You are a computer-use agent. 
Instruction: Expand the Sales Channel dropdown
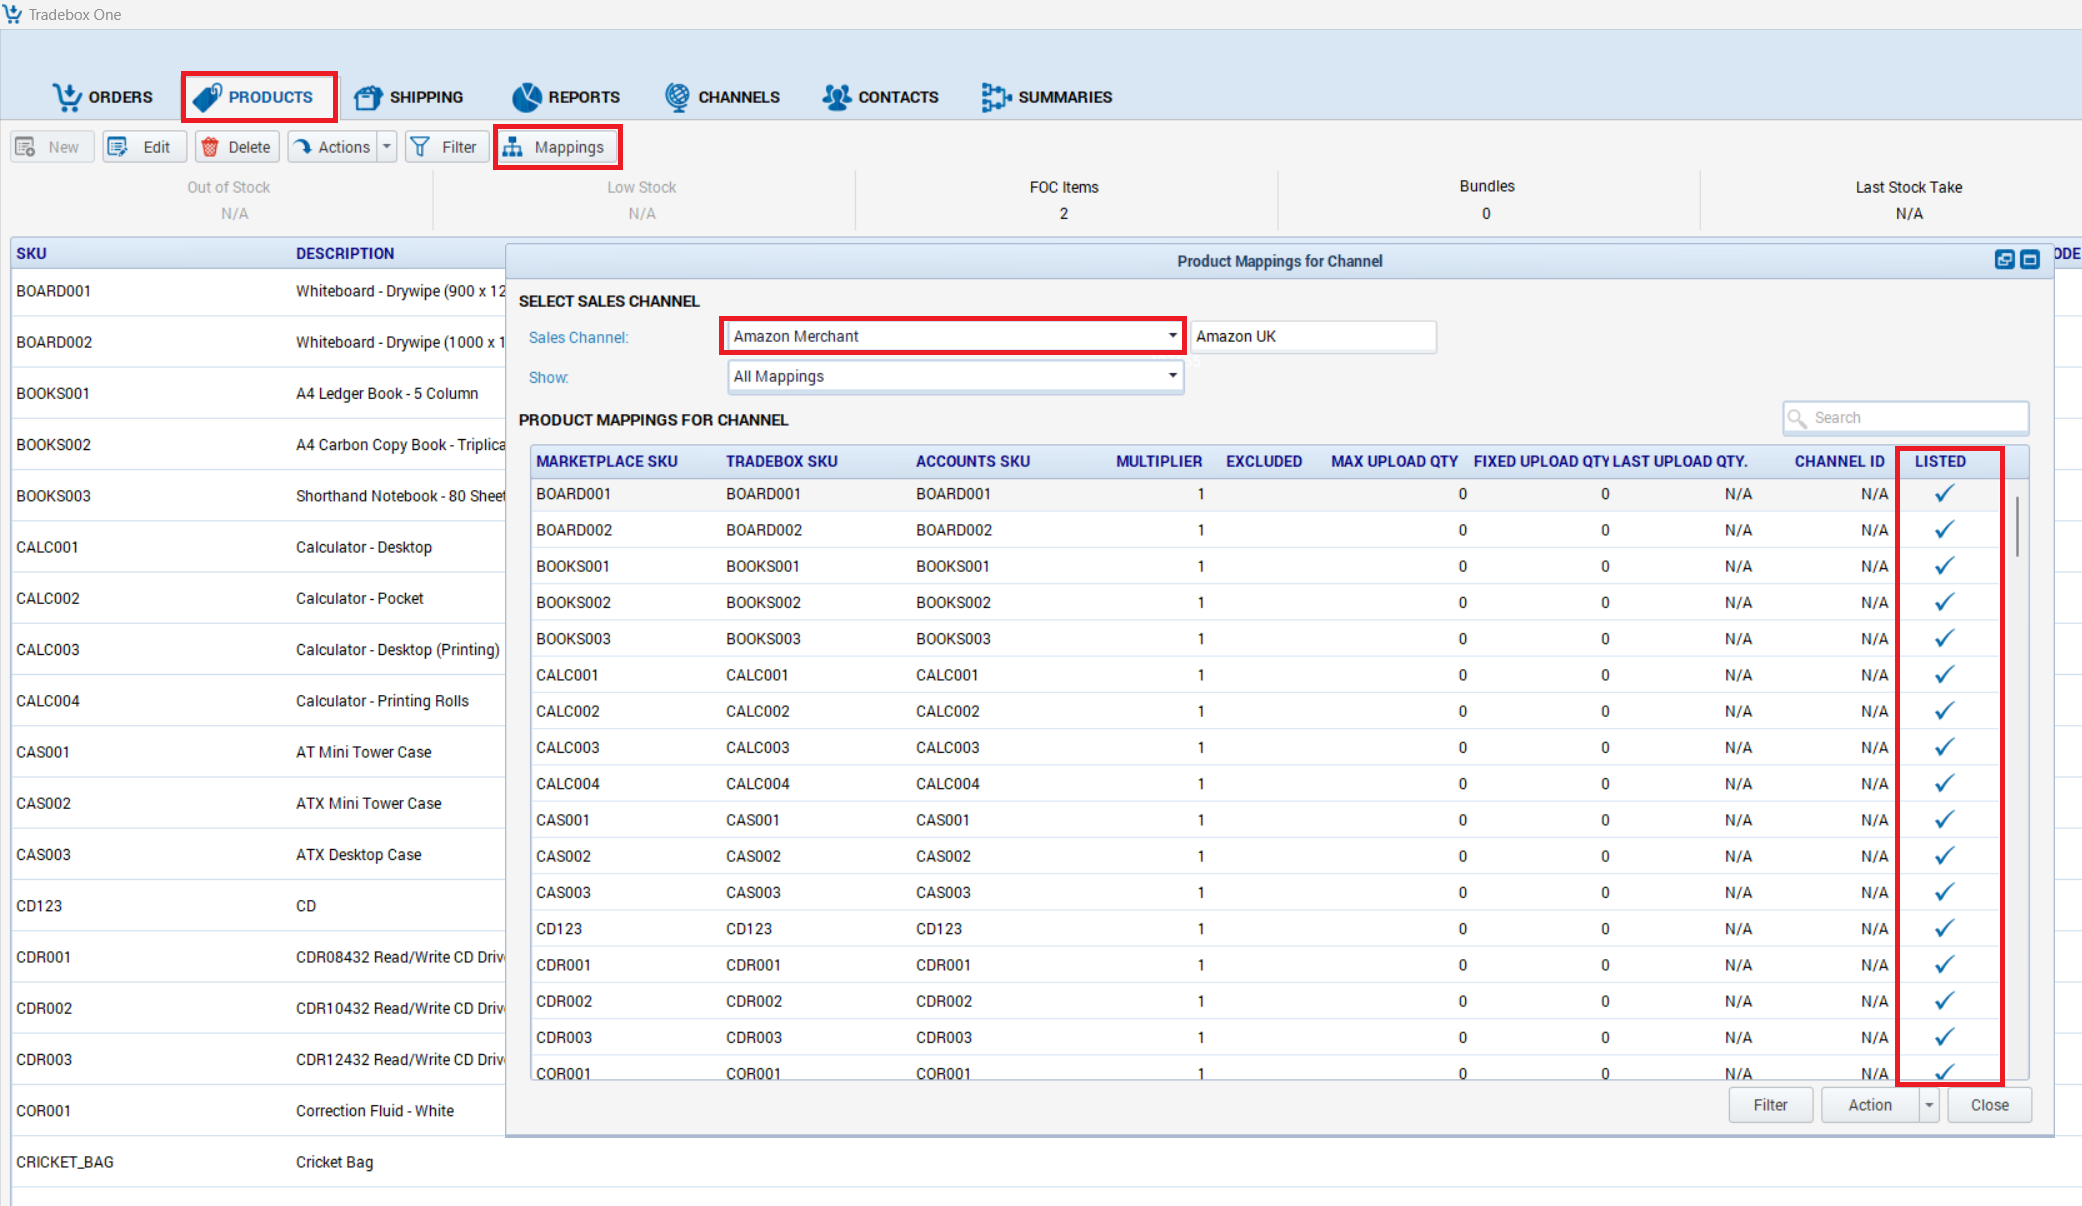point(1172,336)
